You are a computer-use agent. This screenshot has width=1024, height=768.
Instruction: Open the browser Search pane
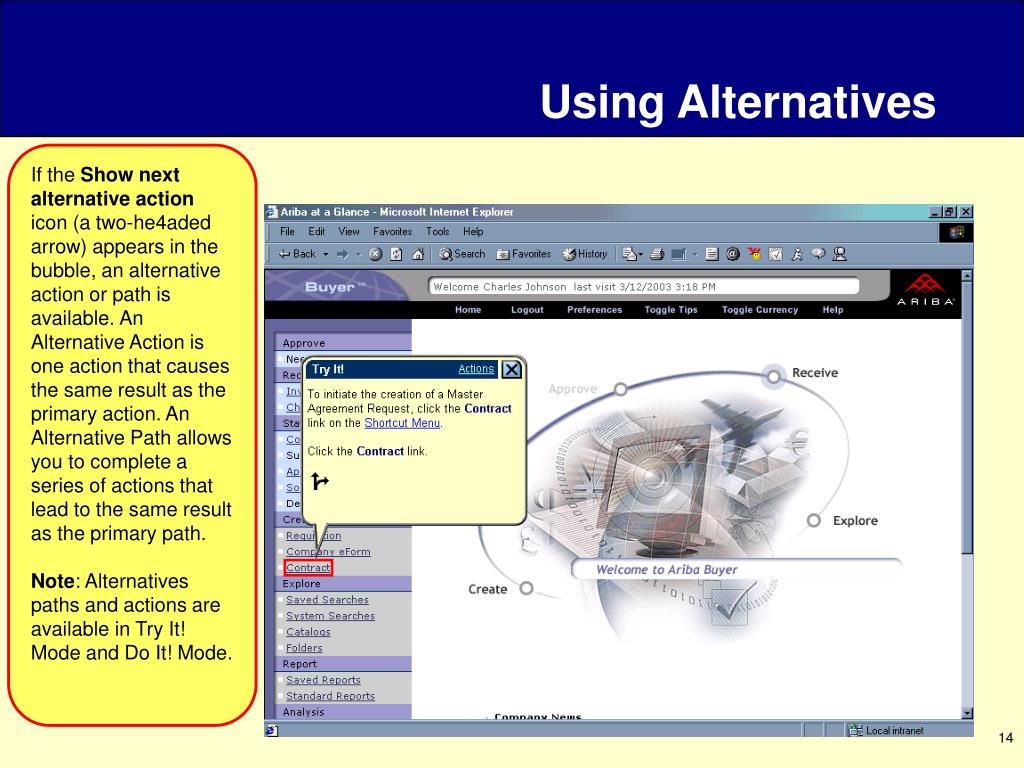tap(462, 254)
